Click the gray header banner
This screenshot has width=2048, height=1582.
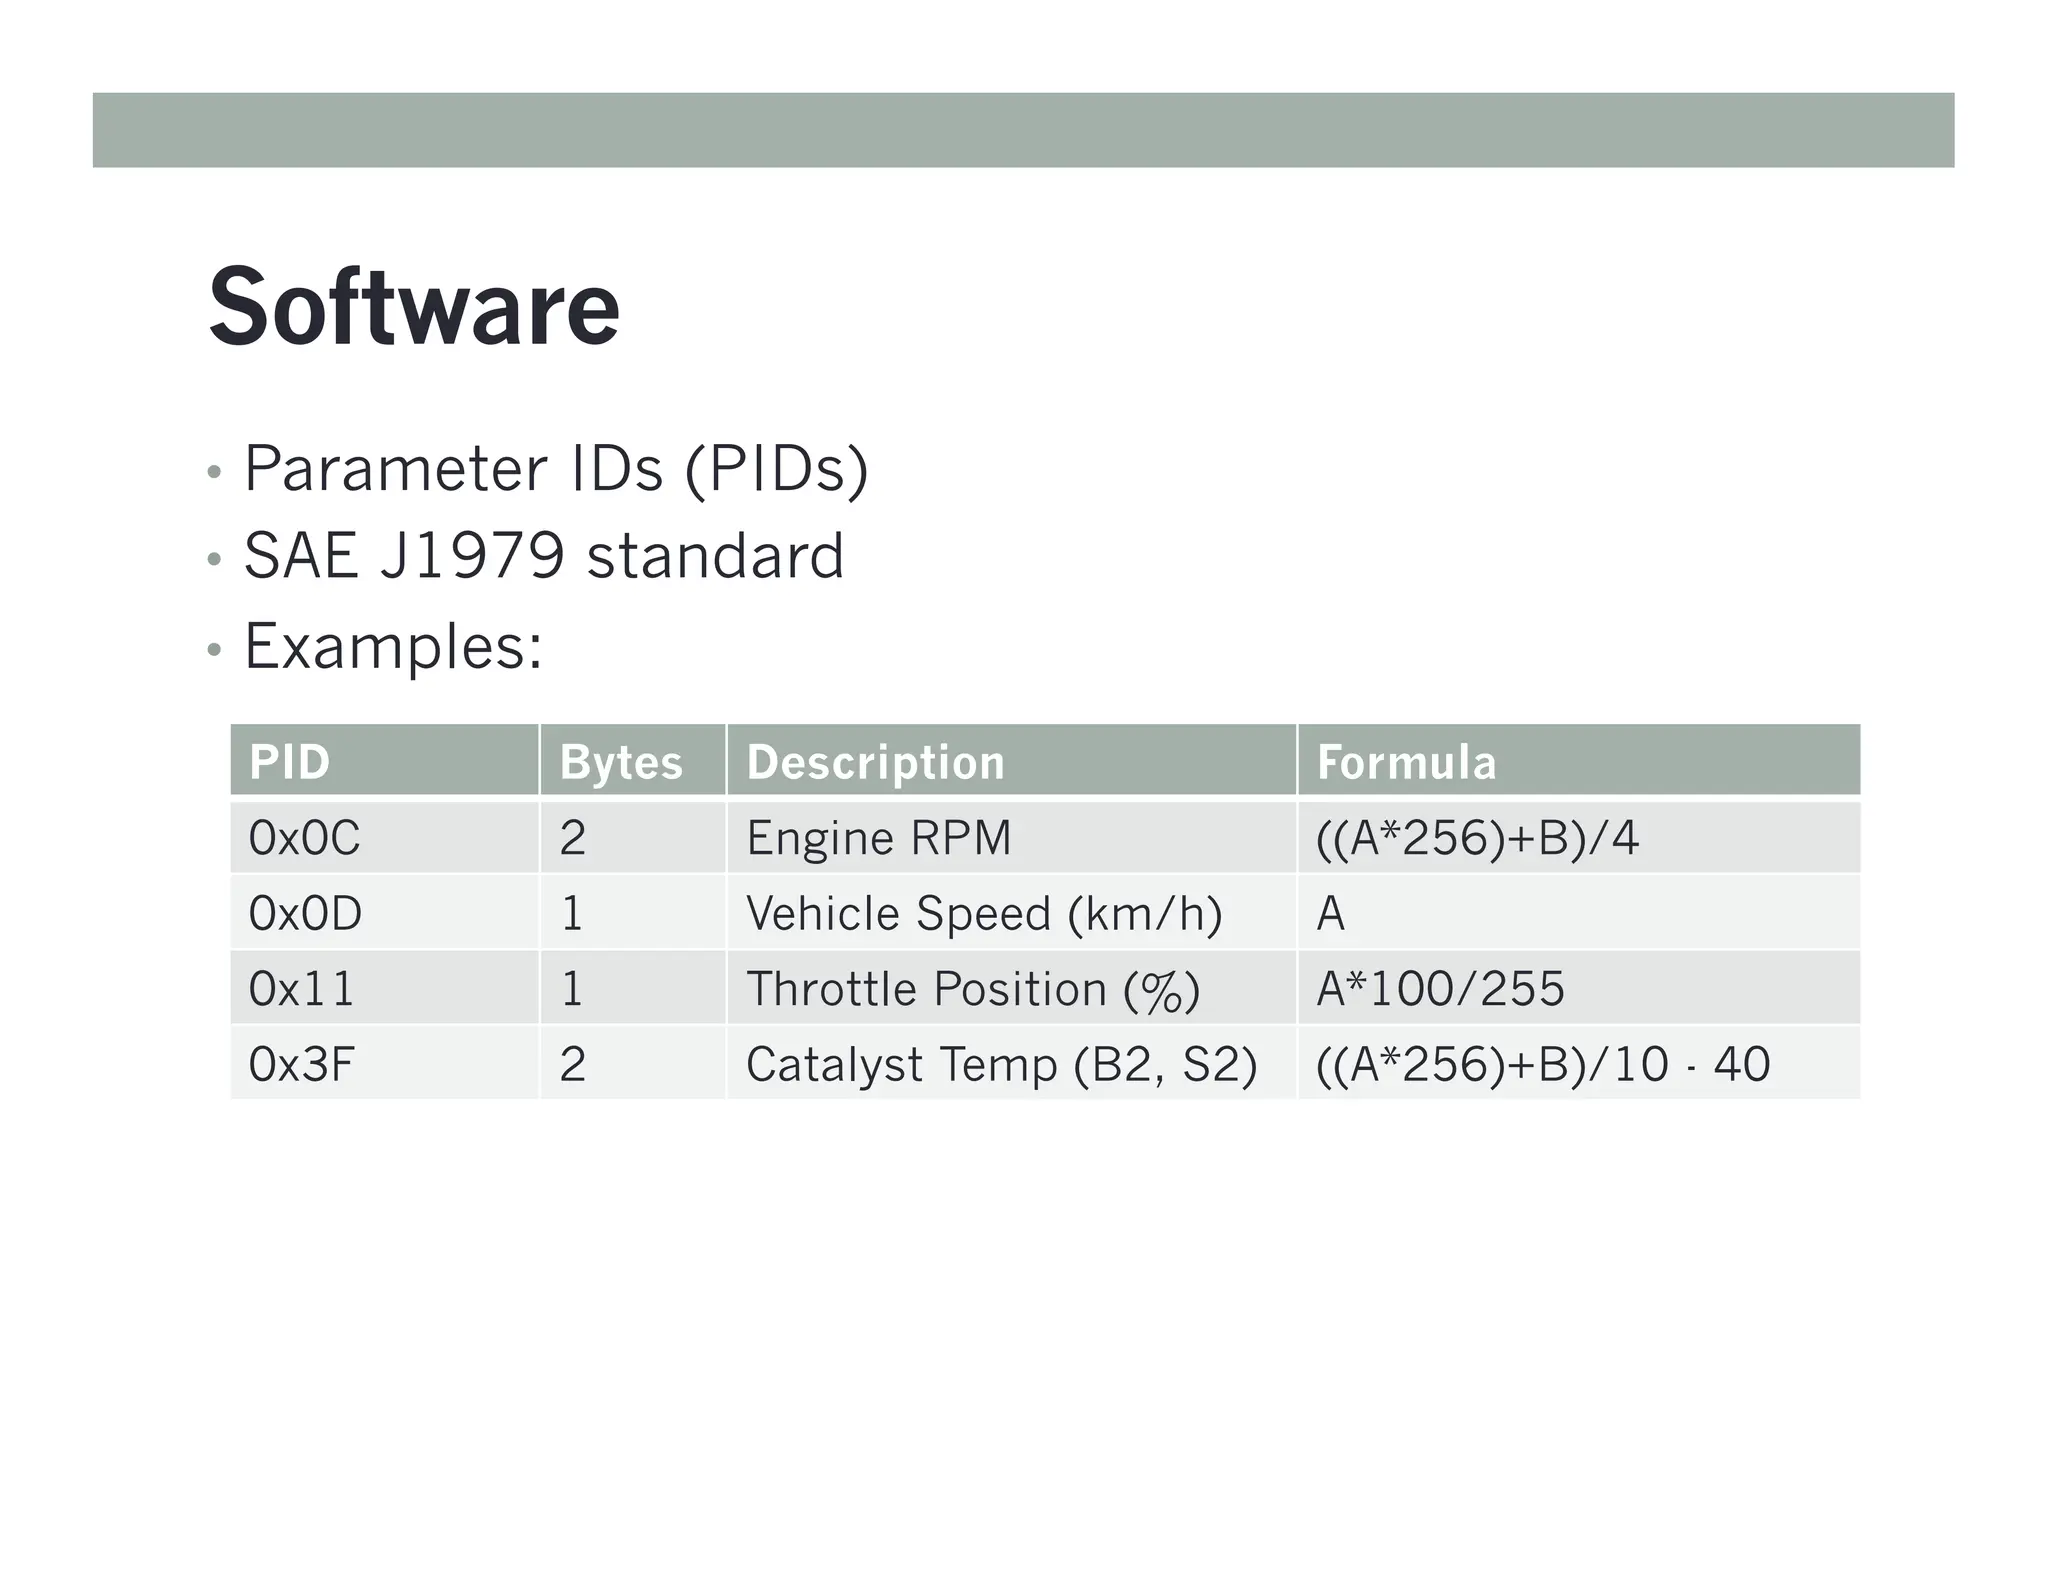click(x=1023, y=130)
